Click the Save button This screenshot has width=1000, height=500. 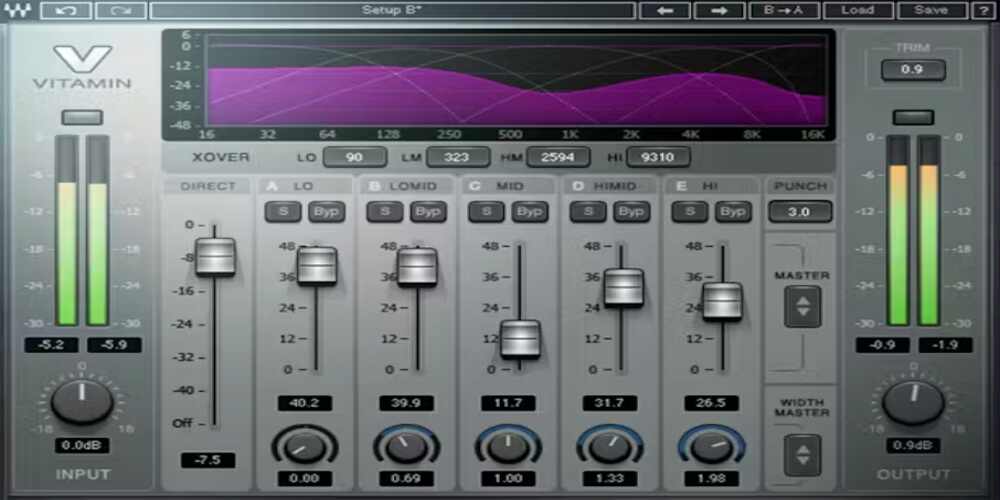tap(931, 10)
